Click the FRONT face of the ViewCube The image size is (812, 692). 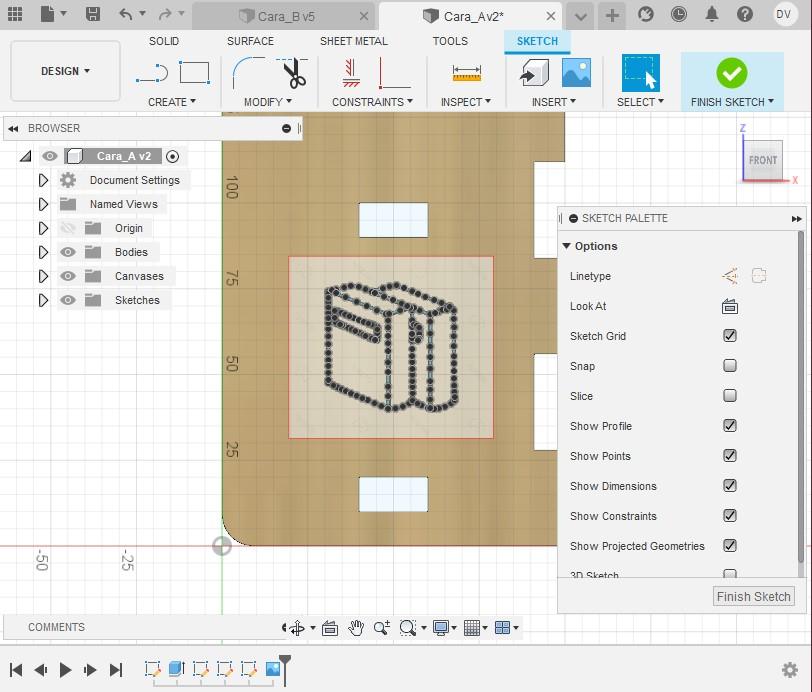(762, 160)
